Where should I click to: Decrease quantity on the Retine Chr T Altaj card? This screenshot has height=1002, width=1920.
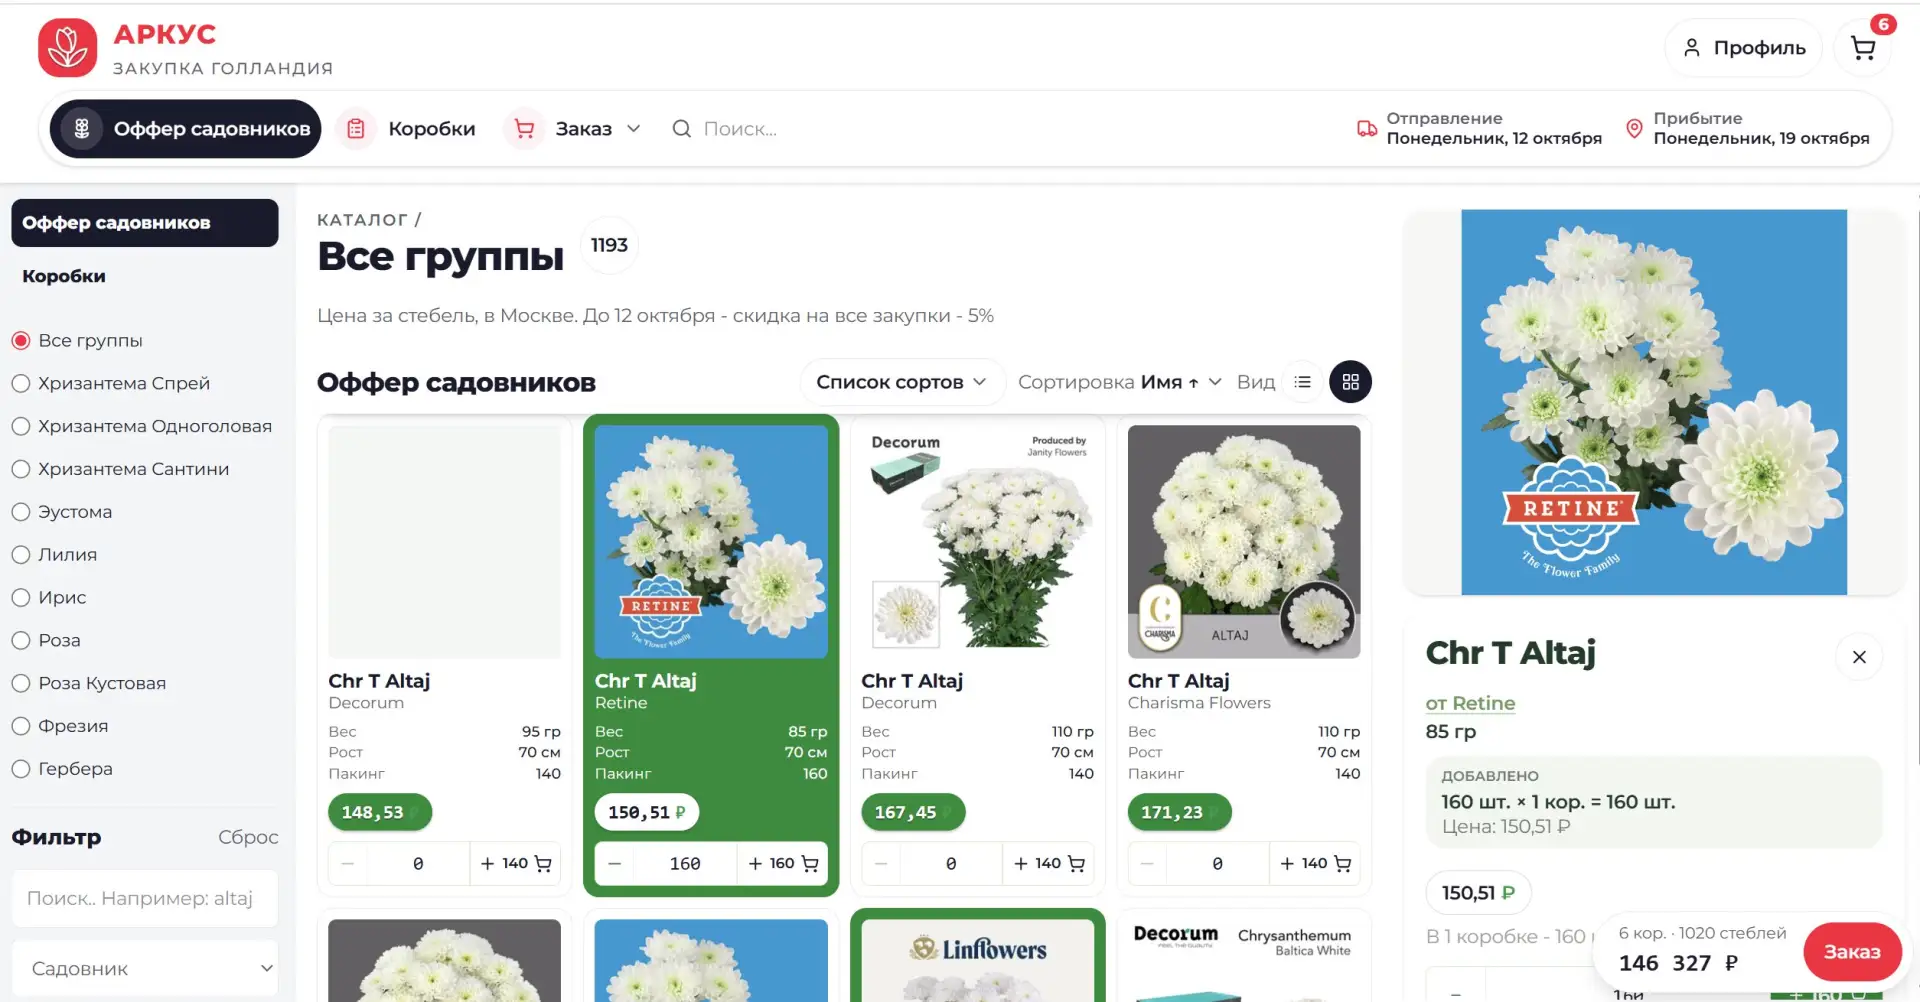pos(615,864)
